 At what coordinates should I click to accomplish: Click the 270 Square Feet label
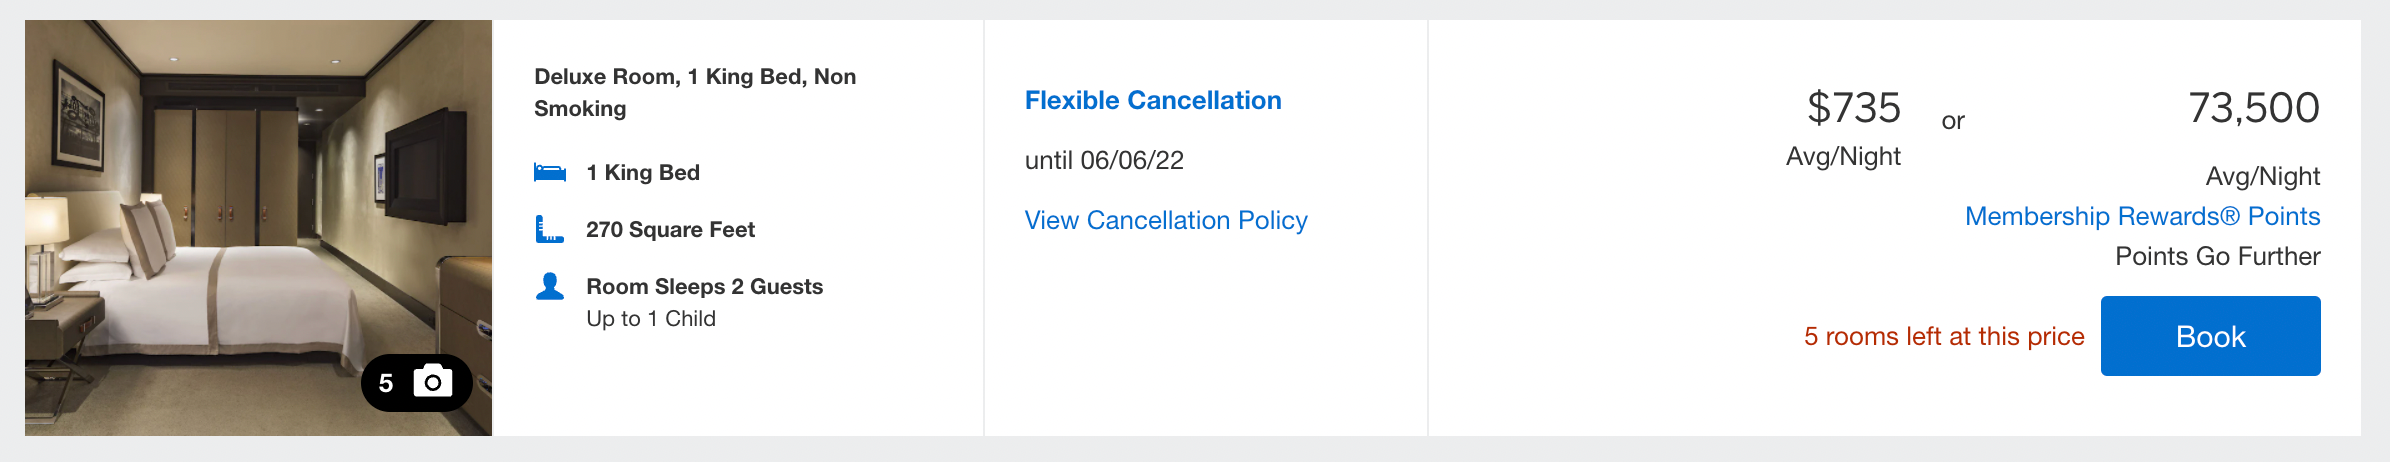click(670, 230)
